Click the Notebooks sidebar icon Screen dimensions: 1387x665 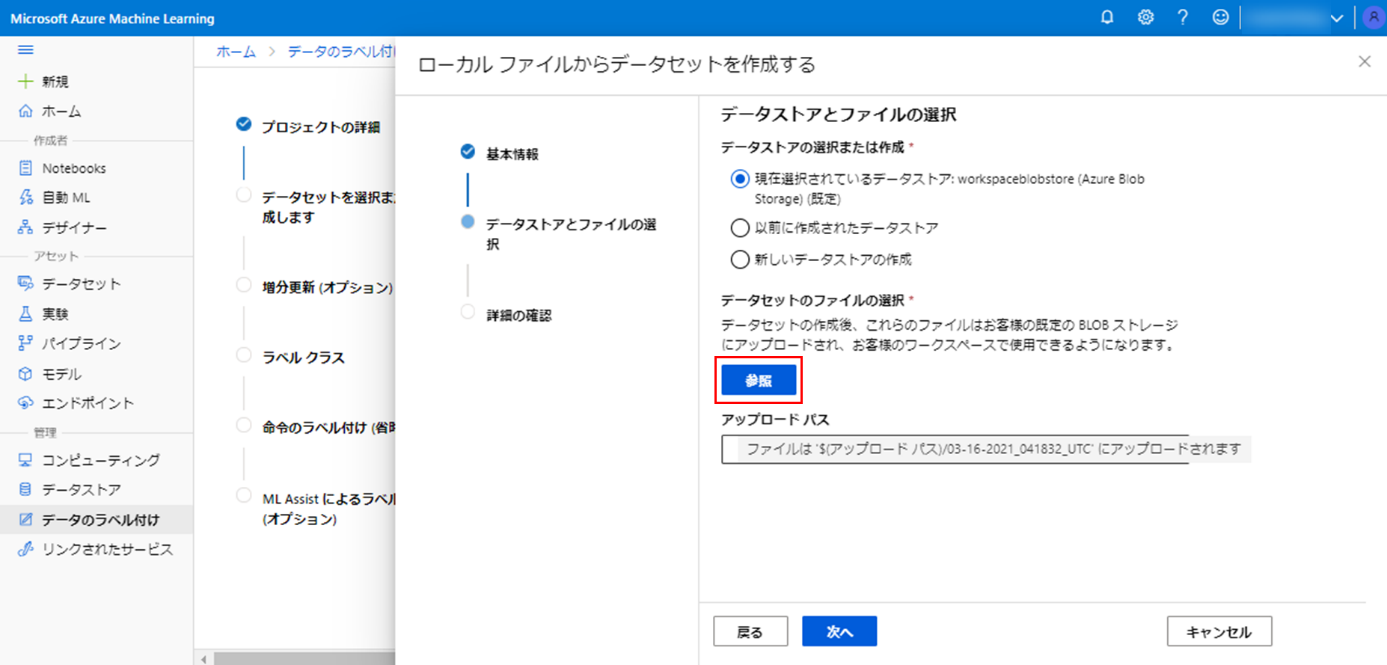point(26,168)
